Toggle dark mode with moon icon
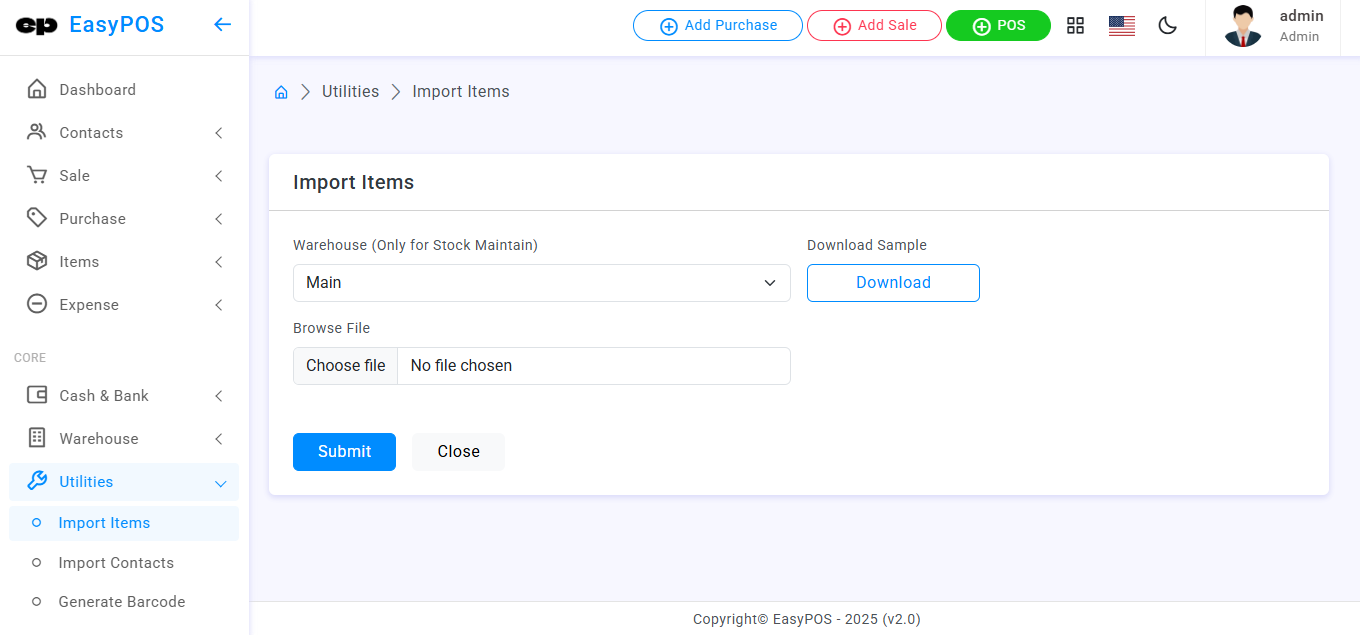The height and width of the screenshot is (635, 1360). pos(1167,26)
